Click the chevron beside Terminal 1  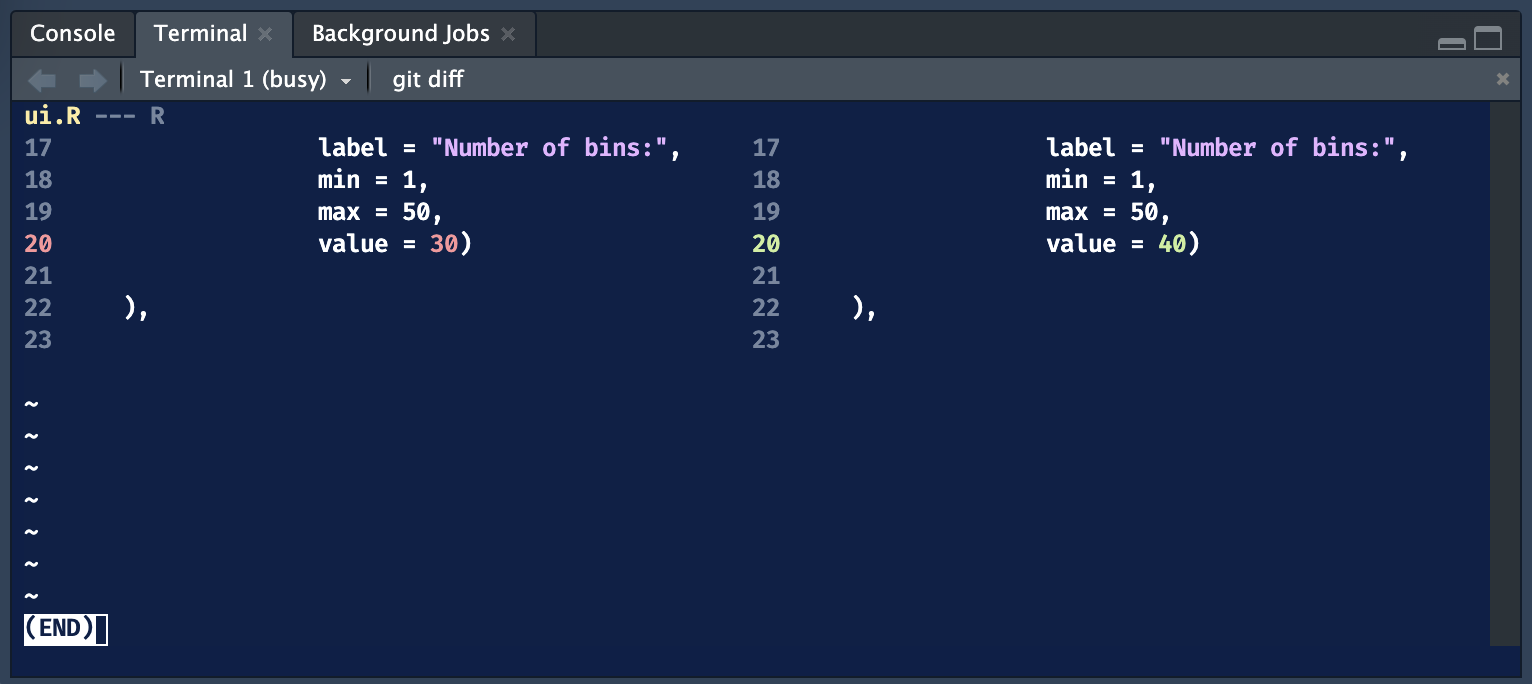coord(347,80)
